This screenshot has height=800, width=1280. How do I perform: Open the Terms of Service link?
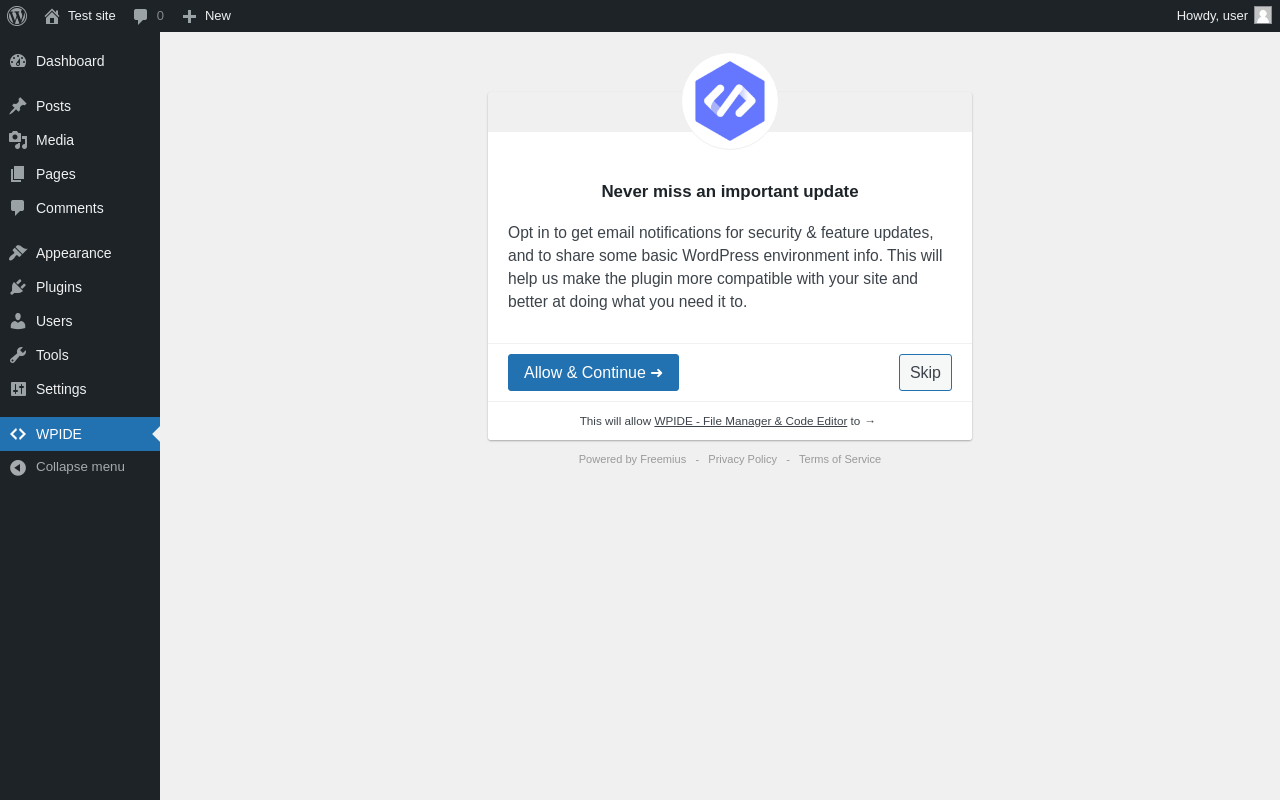click(840, 459)
